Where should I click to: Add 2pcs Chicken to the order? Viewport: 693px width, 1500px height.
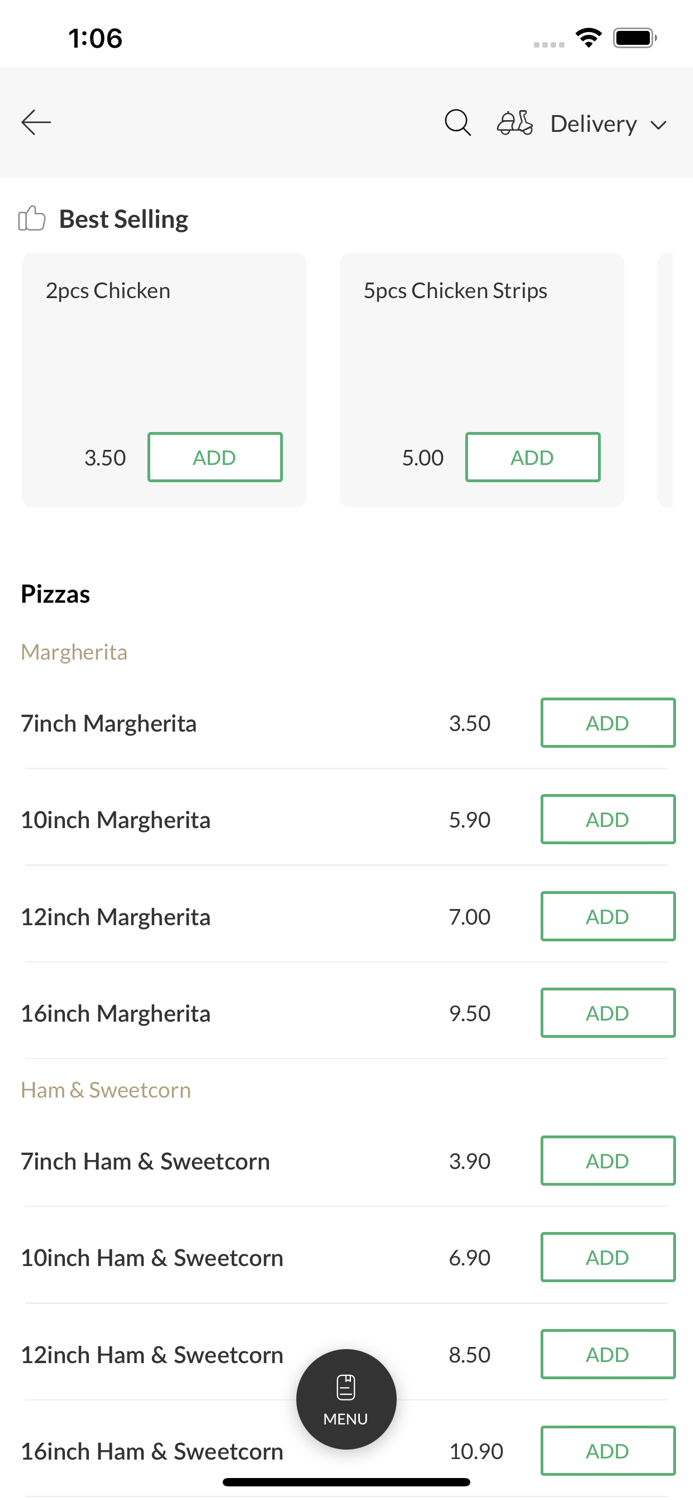pyautogui.click(x=215, y=457)
